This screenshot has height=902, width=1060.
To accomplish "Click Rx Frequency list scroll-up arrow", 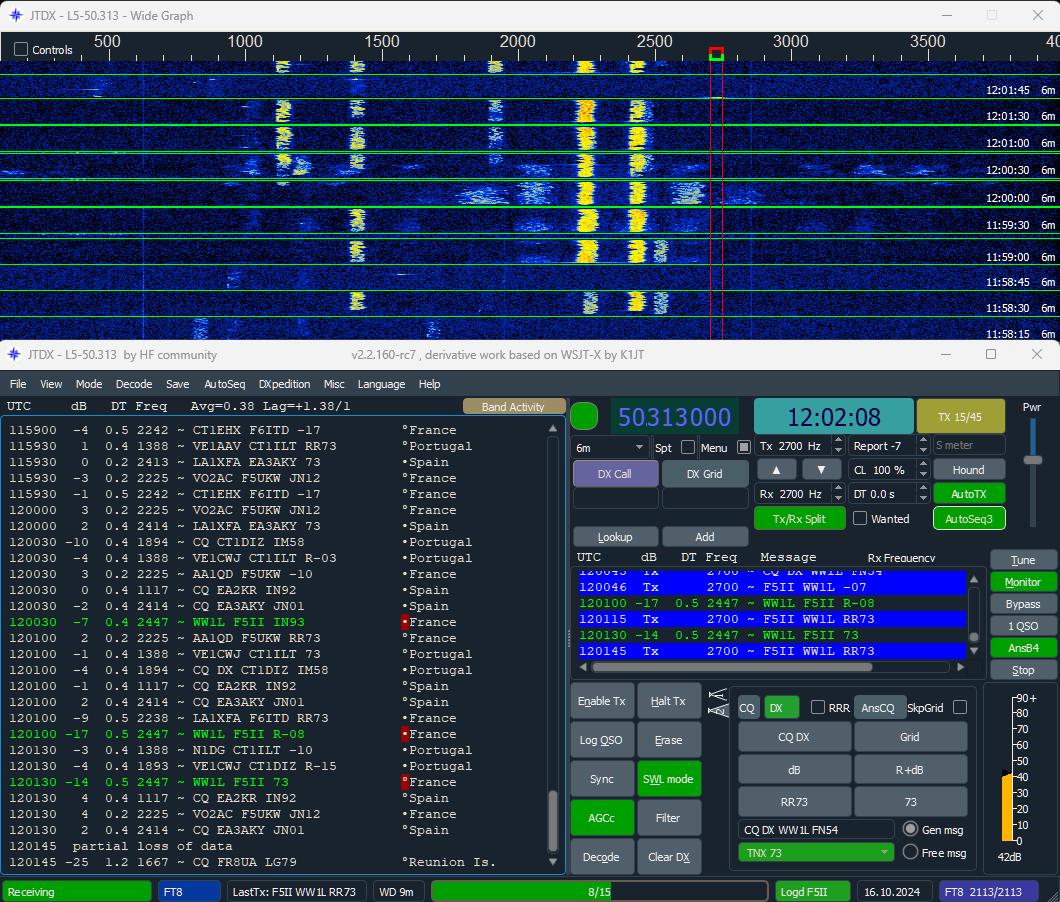I will coord(974,579).
